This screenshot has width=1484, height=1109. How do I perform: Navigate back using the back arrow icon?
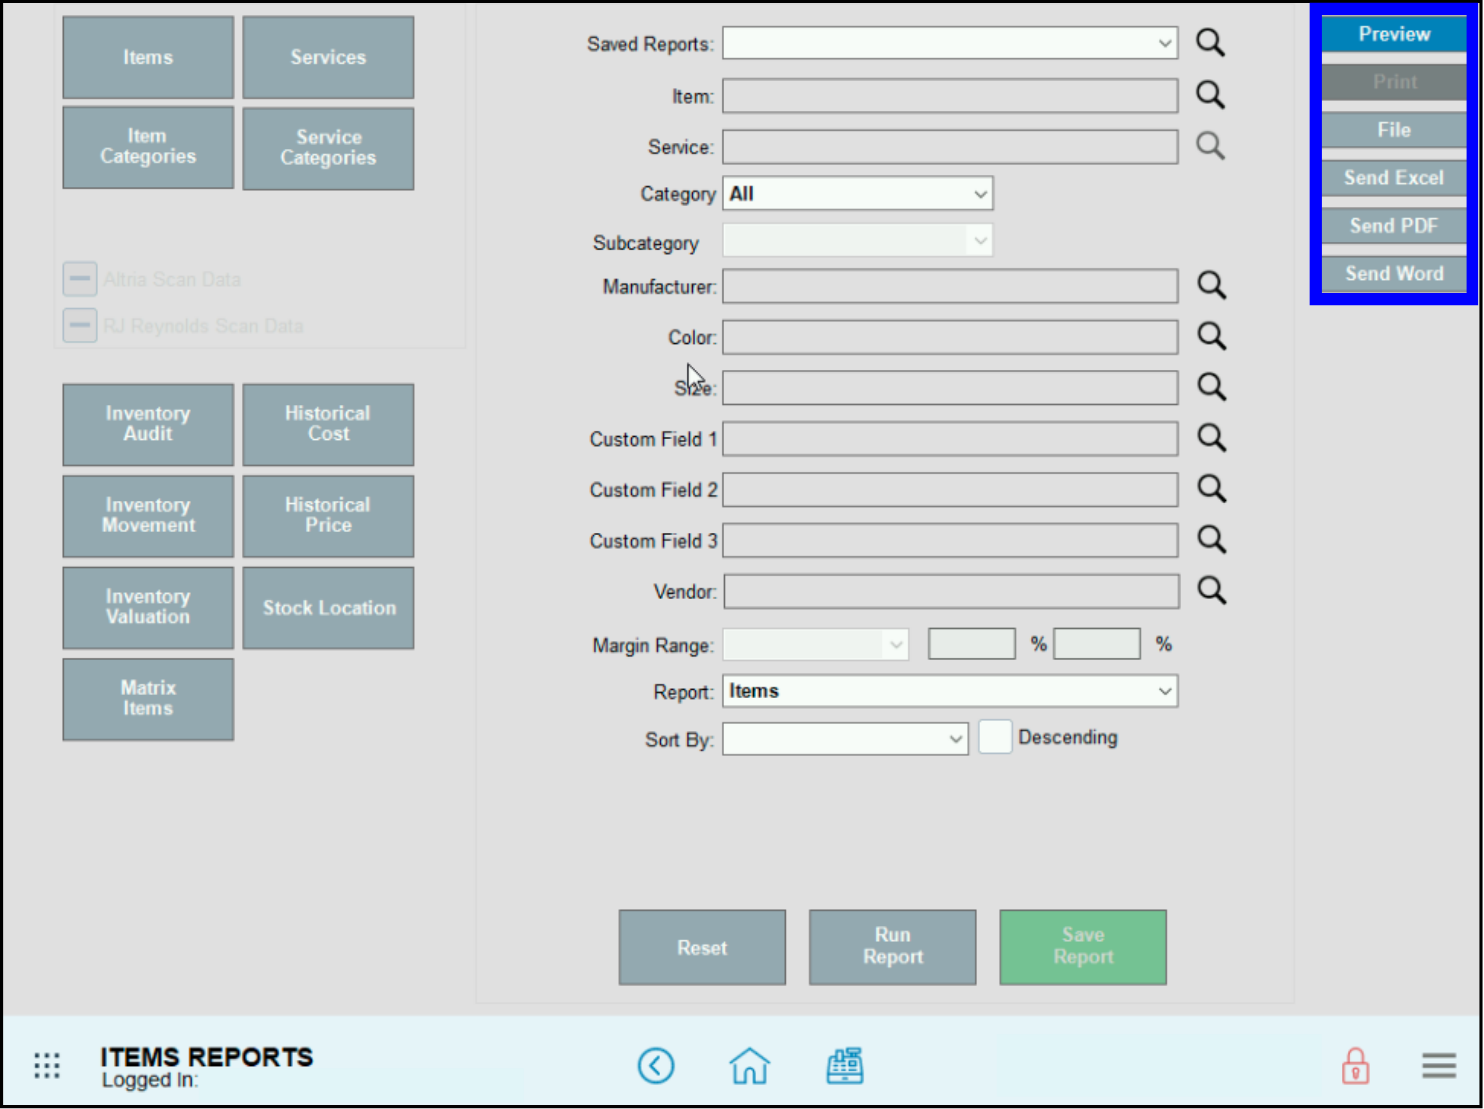tap(656, 1066)
